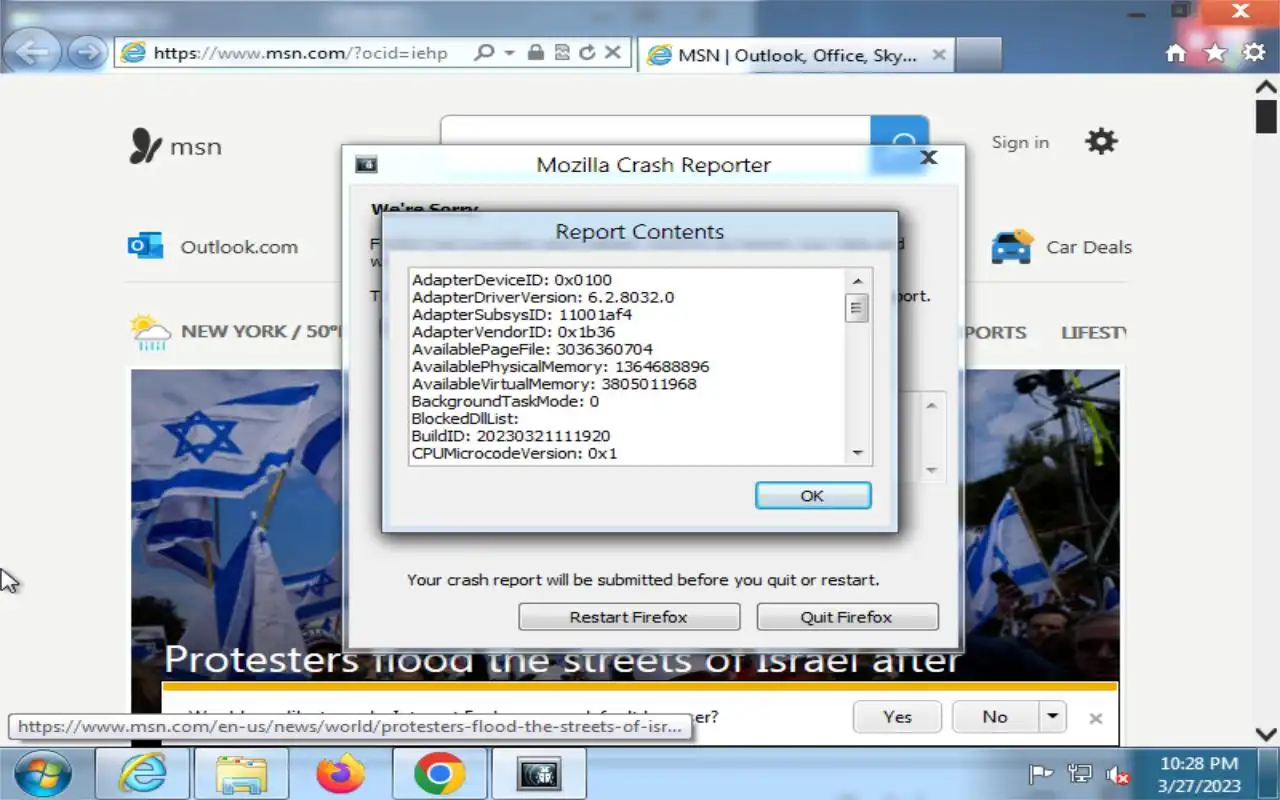
Task: Click the Crash Reporter comment box down arrow
Action: click(931, 470)
